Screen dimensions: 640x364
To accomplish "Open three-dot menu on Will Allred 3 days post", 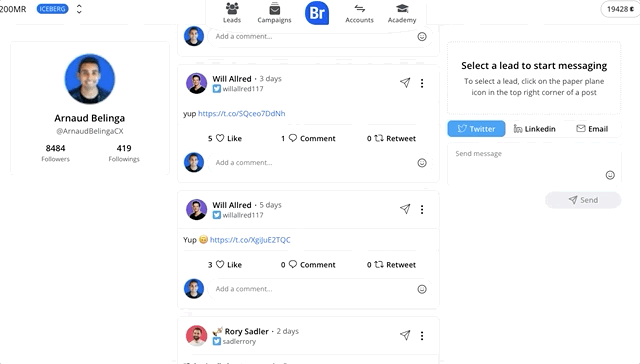I will pyautogui.click(x=422, y=83).
